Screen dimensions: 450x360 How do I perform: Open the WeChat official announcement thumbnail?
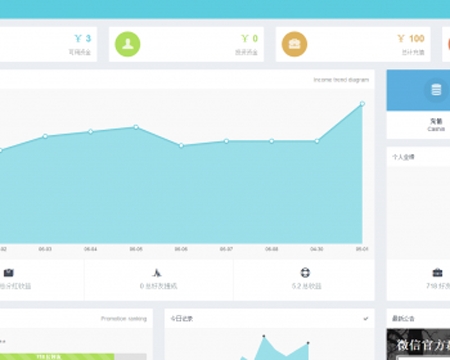click(418, 344)
